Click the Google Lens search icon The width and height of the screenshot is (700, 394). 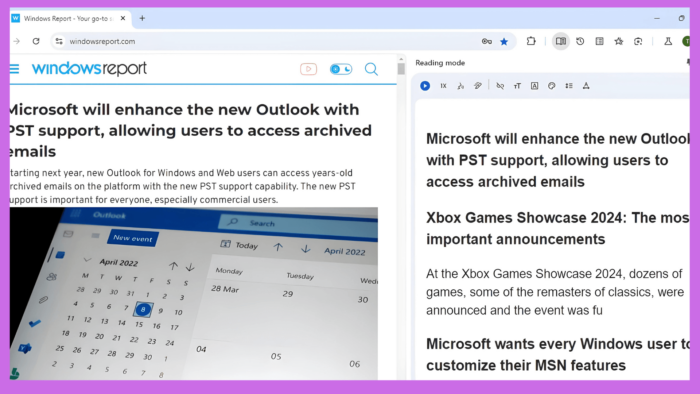(638, 41)
